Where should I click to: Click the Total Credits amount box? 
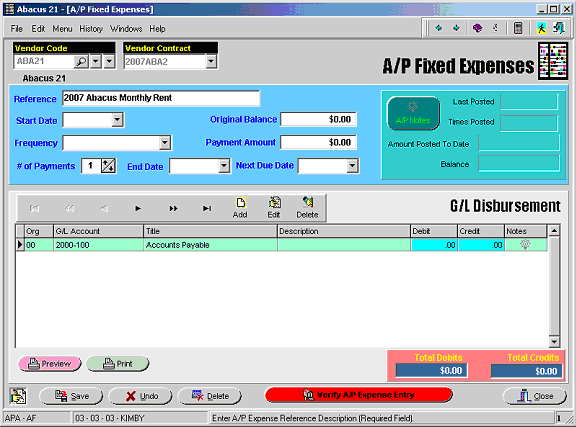point(526,370)
